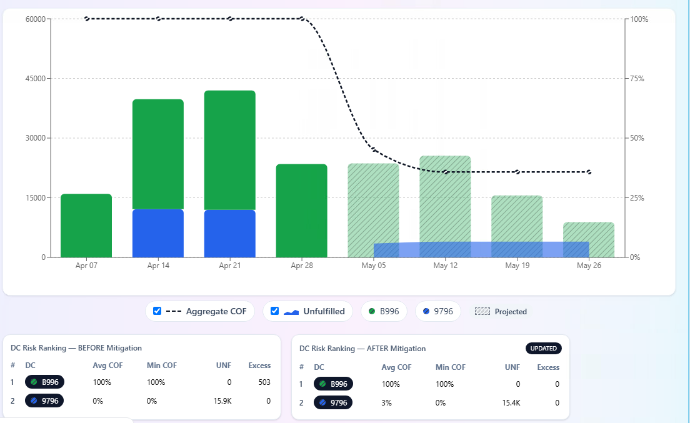Image resolution: width=690 pixels, height=423 pixels.
Task: Click the Apr 28 green bar
Action: [301, 210]
